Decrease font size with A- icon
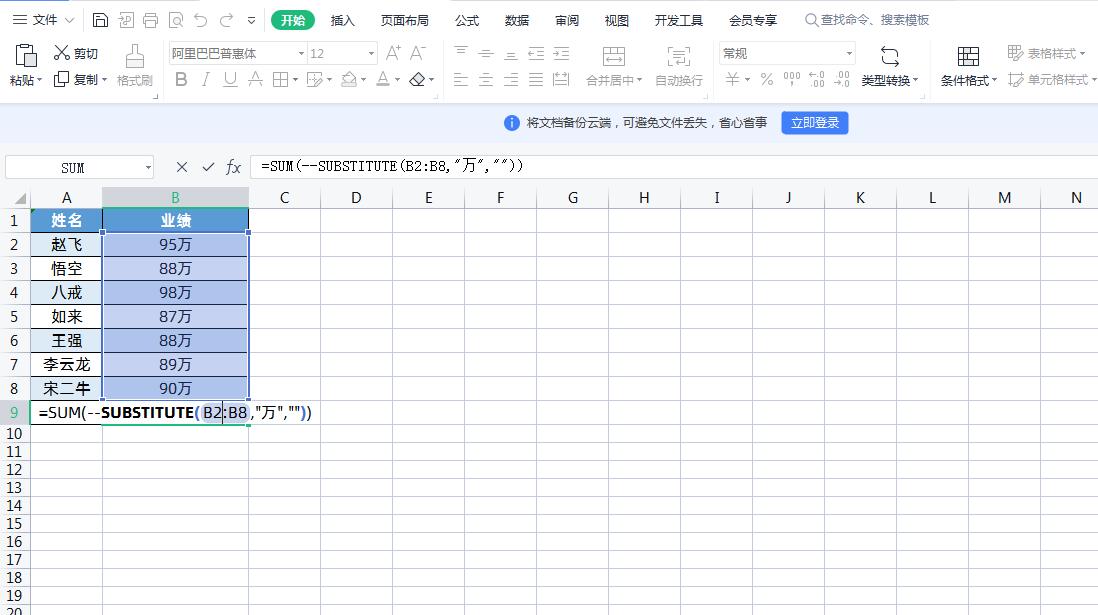Image resolution: width=1098 pixels, height=615 pixels. 417,53
